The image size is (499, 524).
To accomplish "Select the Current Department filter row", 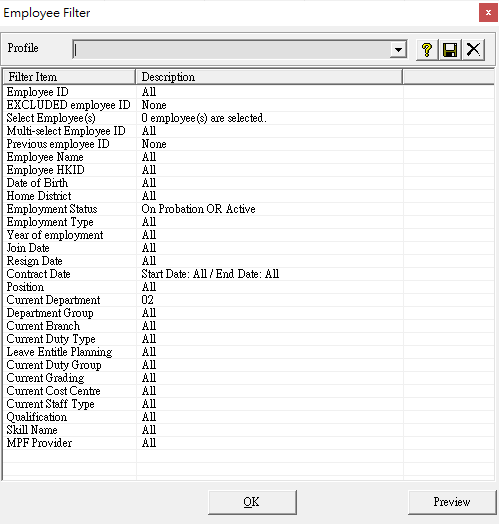I will pyautogui.click(x=249, y=300).
